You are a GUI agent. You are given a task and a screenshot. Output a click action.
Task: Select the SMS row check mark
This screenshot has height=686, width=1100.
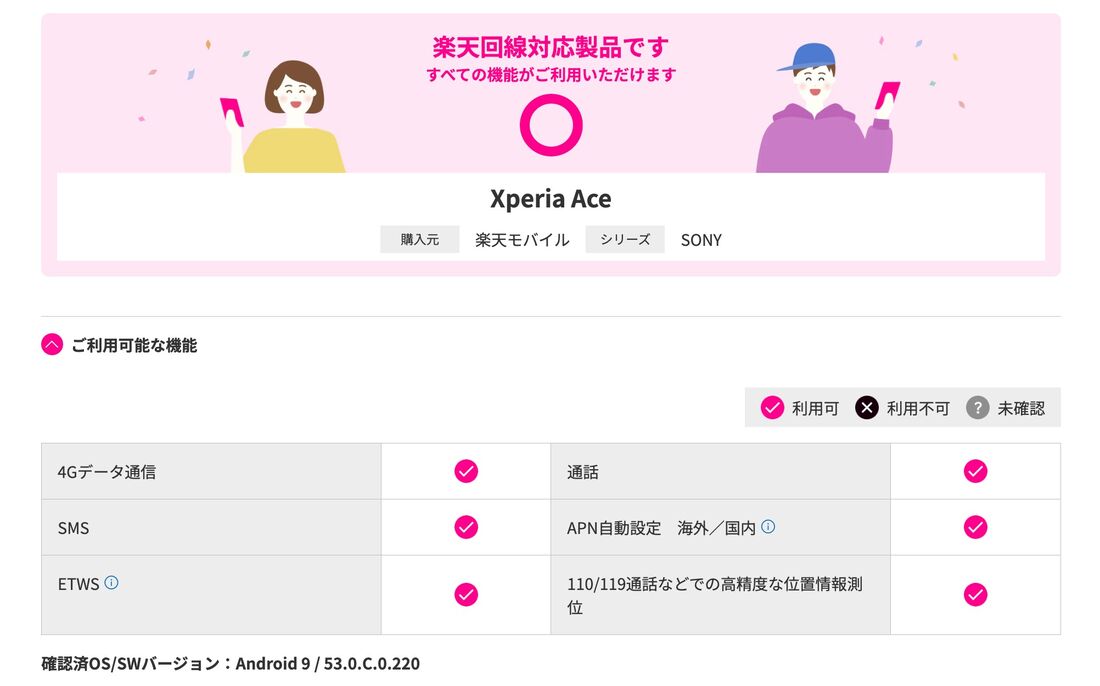click(x=466, y=527)
